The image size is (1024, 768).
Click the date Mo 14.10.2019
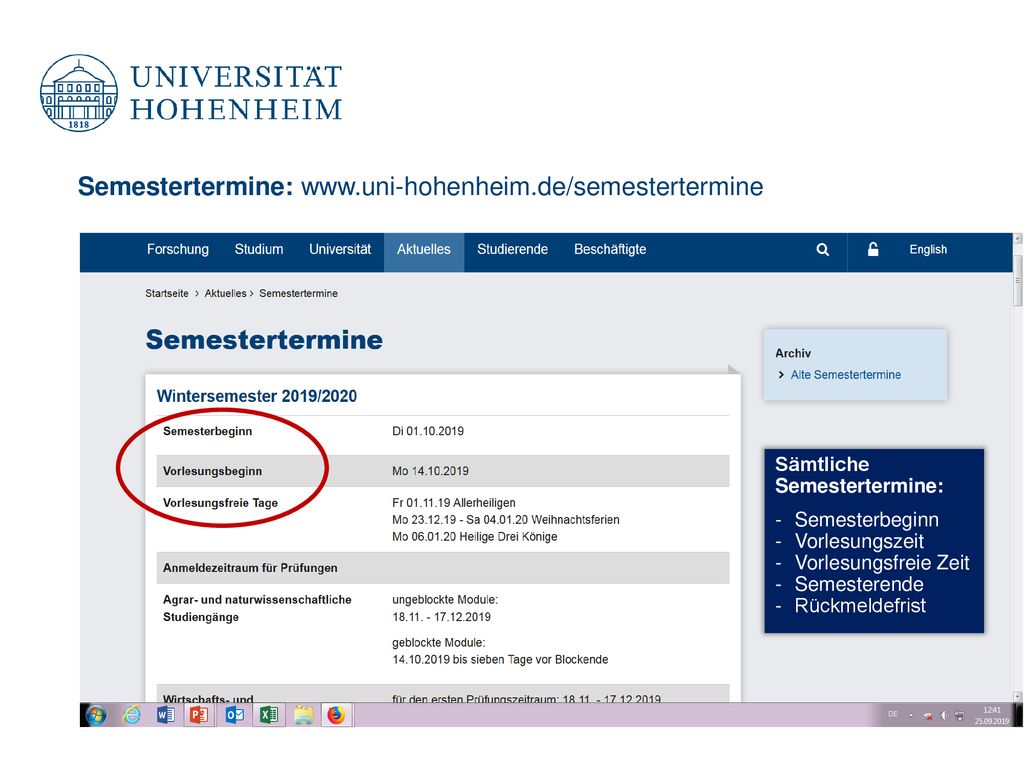coord(430,472)
